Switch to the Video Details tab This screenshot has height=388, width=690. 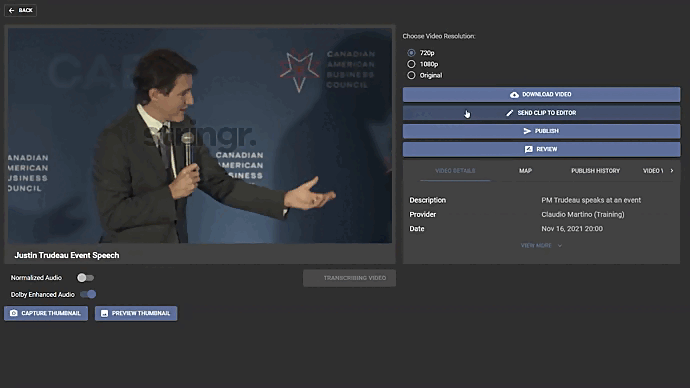tap(455, 171)
